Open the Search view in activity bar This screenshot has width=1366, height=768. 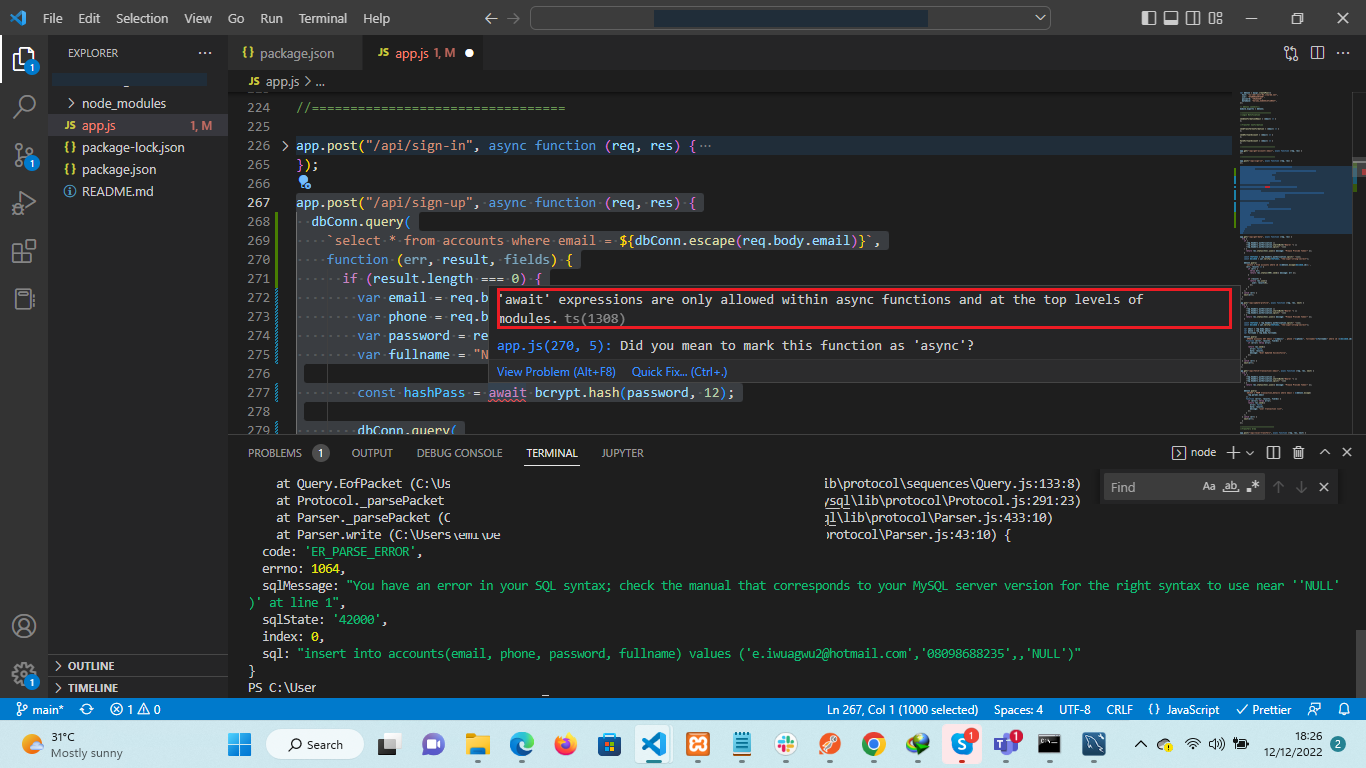click(x=24, y=107)
